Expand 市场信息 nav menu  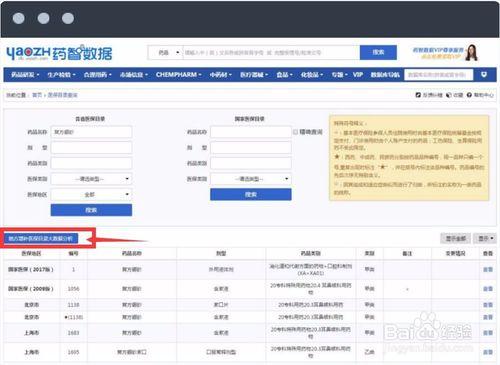coord(134,75)
